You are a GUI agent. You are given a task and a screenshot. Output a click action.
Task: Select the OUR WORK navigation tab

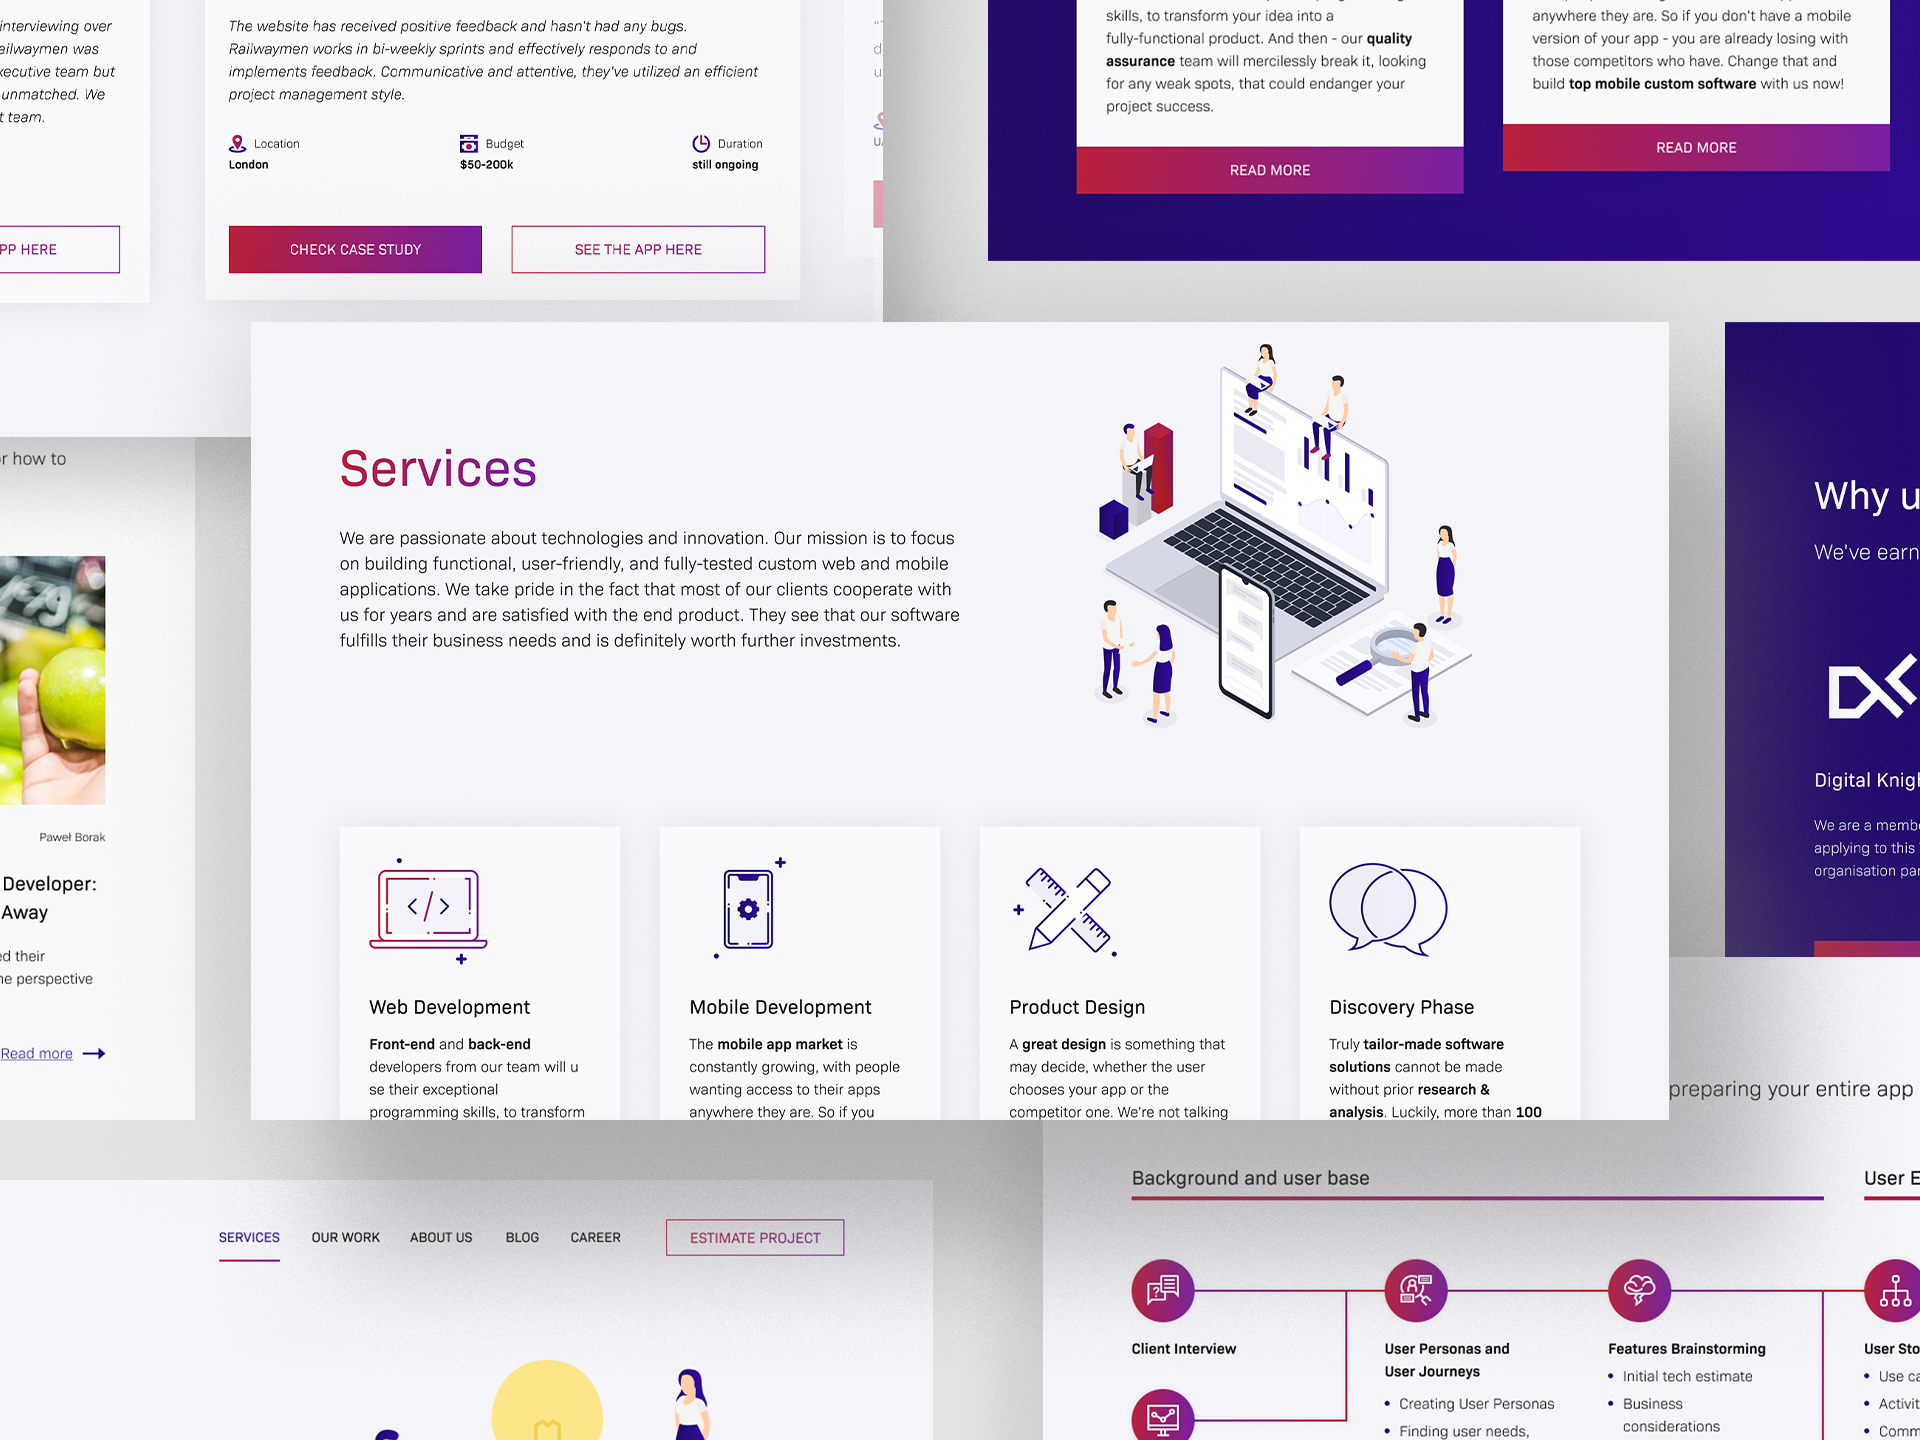click(x=345, y=1239)
